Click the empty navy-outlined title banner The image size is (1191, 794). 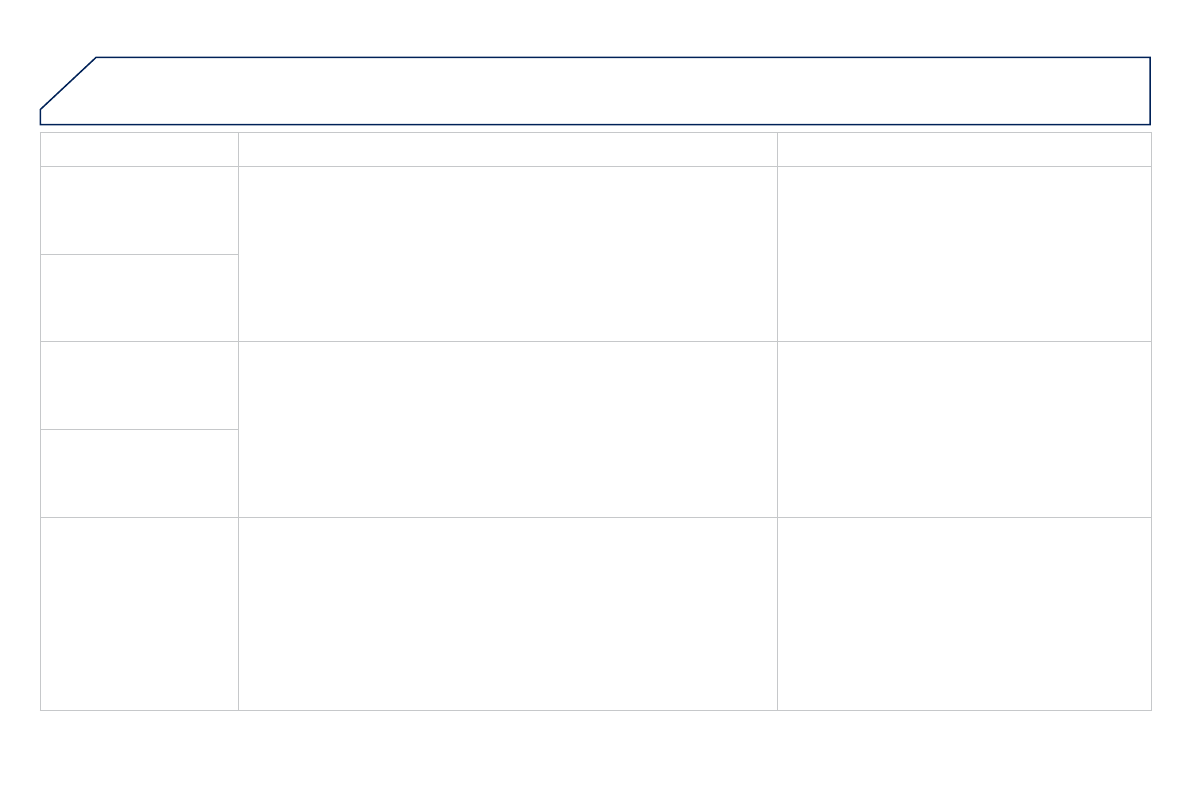620,91
